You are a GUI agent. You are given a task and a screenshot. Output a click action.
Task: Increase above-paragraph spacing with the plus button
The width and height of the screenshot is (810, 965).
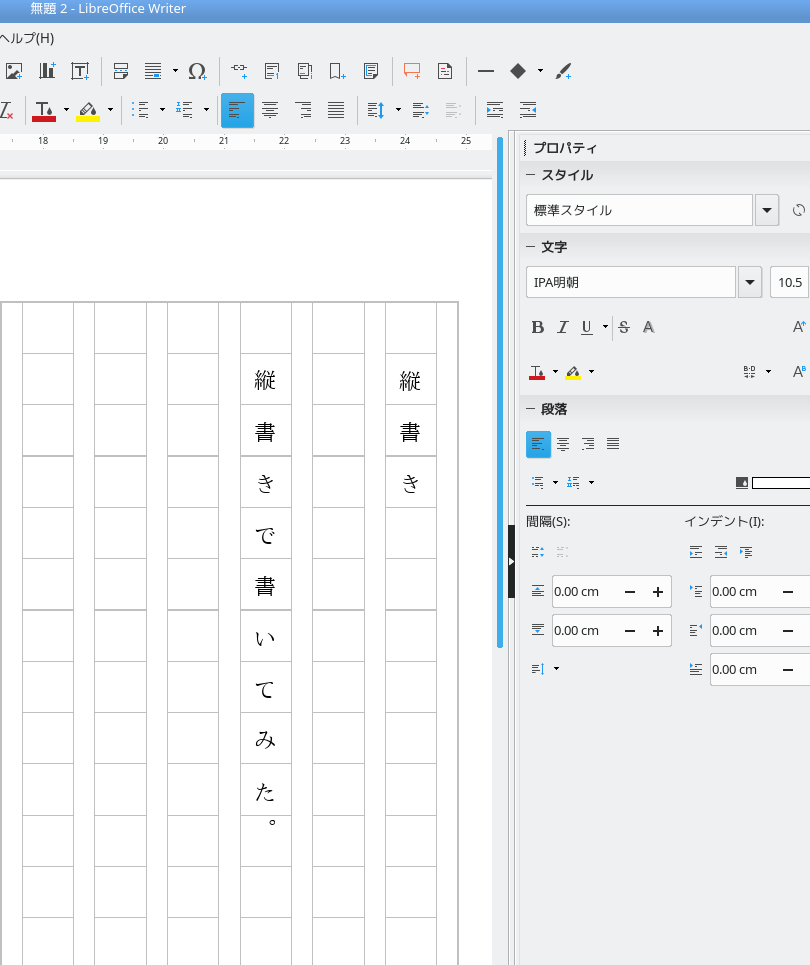(658, 592)
